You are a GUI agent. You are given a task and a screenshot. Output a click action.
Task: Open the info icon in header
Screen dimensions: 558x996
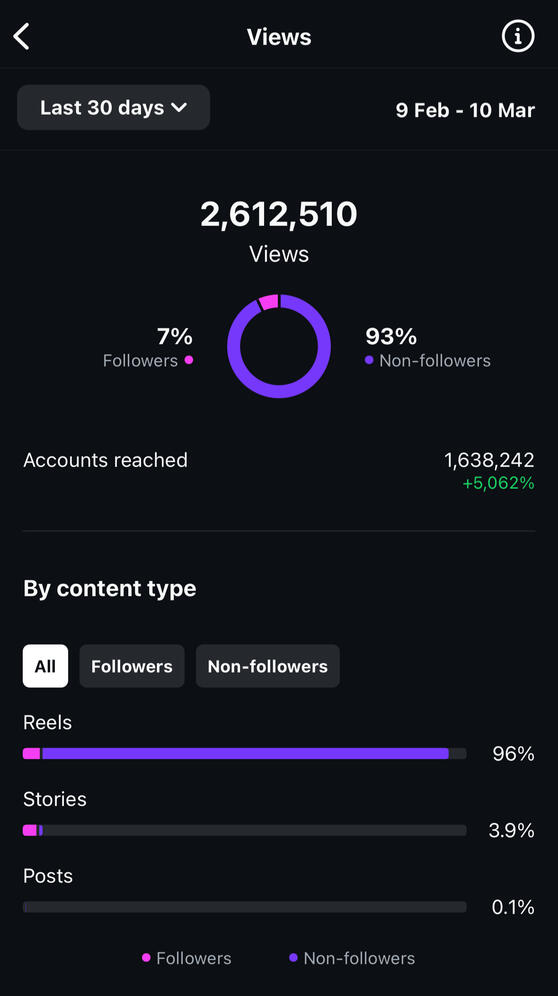tap(518, 37)
